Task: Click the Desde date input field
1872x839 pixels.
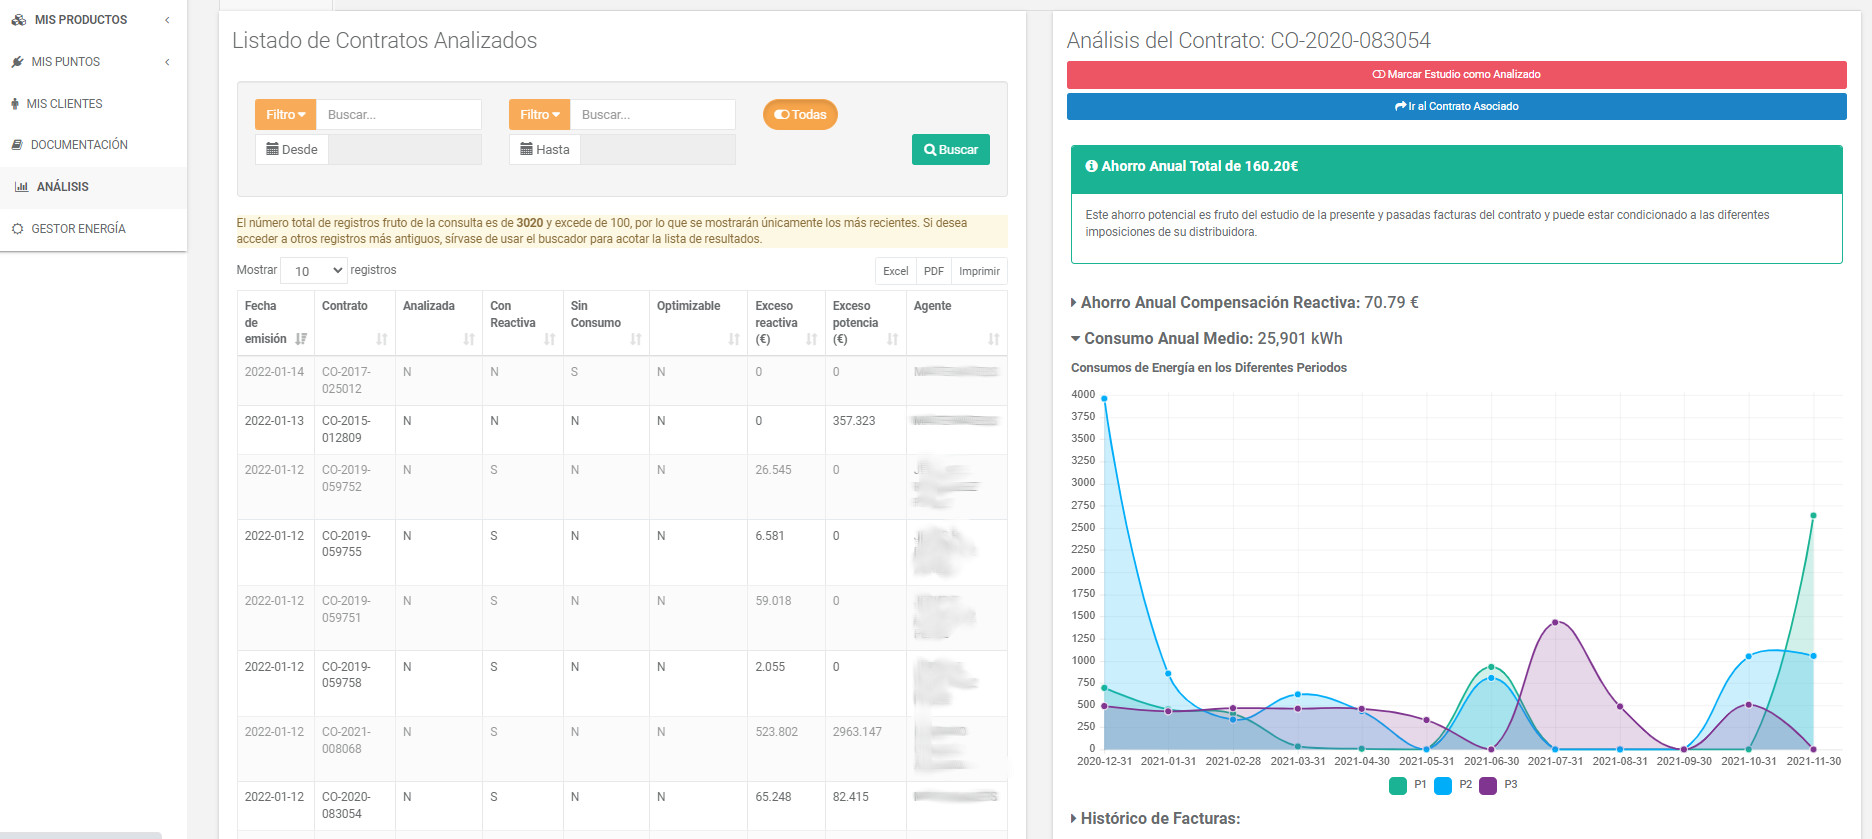Action: click(x=404, y=149)
